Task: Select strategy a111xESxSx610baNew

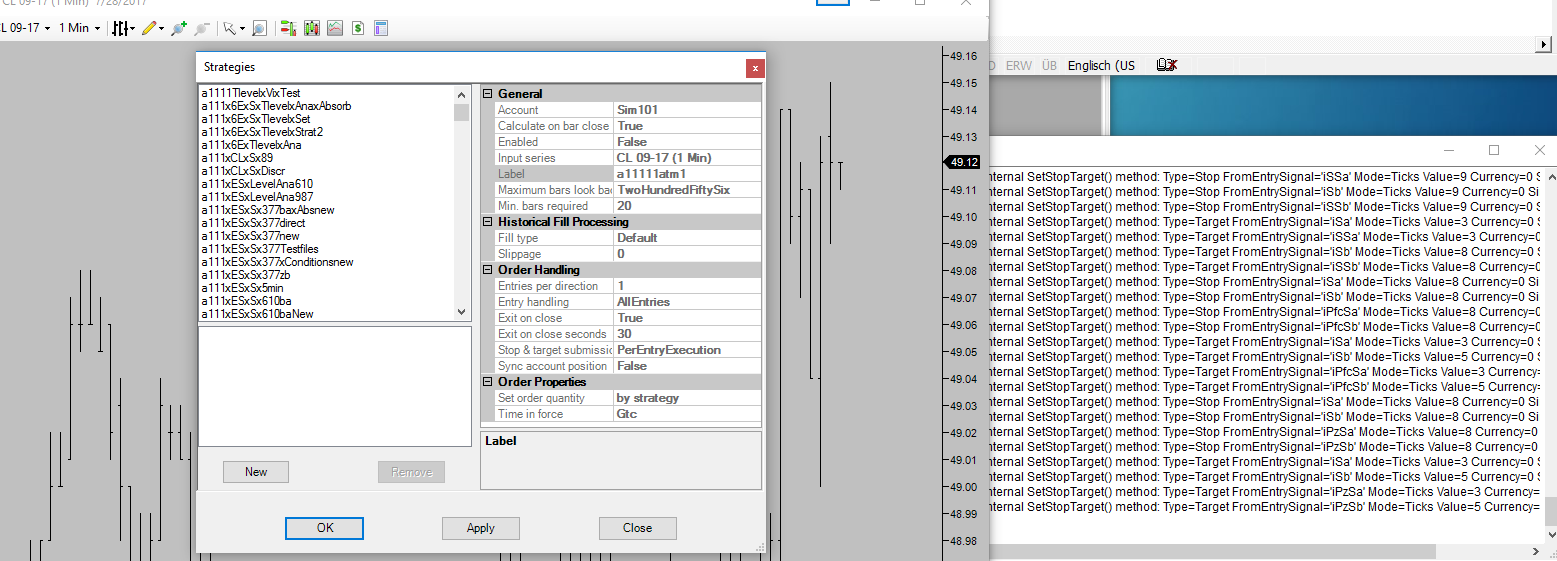Action: (258, 314)
